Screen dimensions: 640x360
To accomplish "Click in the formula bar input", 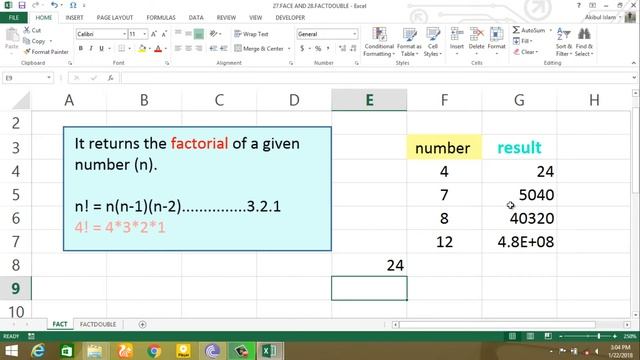I will 376,78.
